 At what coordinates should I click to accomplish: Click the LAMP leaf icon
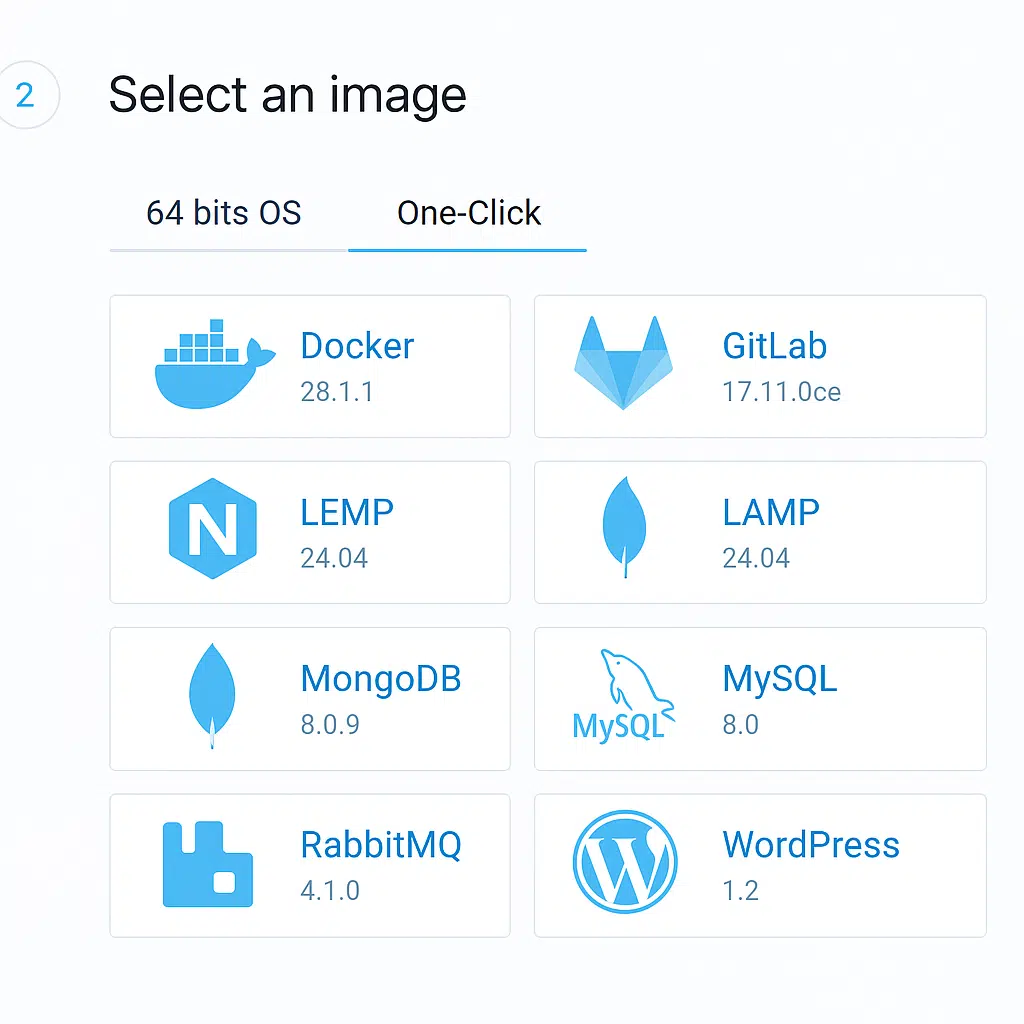click(624, 526)
